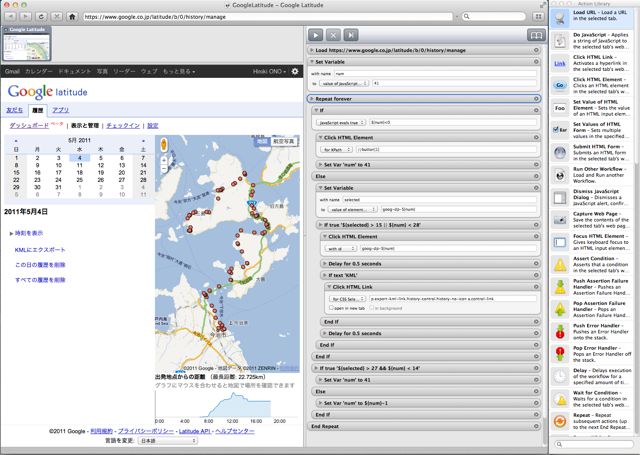Pick the Pop Assertion Failure Handler action
The width and height of the screenshot is (640, 455).
pos(593,309)
